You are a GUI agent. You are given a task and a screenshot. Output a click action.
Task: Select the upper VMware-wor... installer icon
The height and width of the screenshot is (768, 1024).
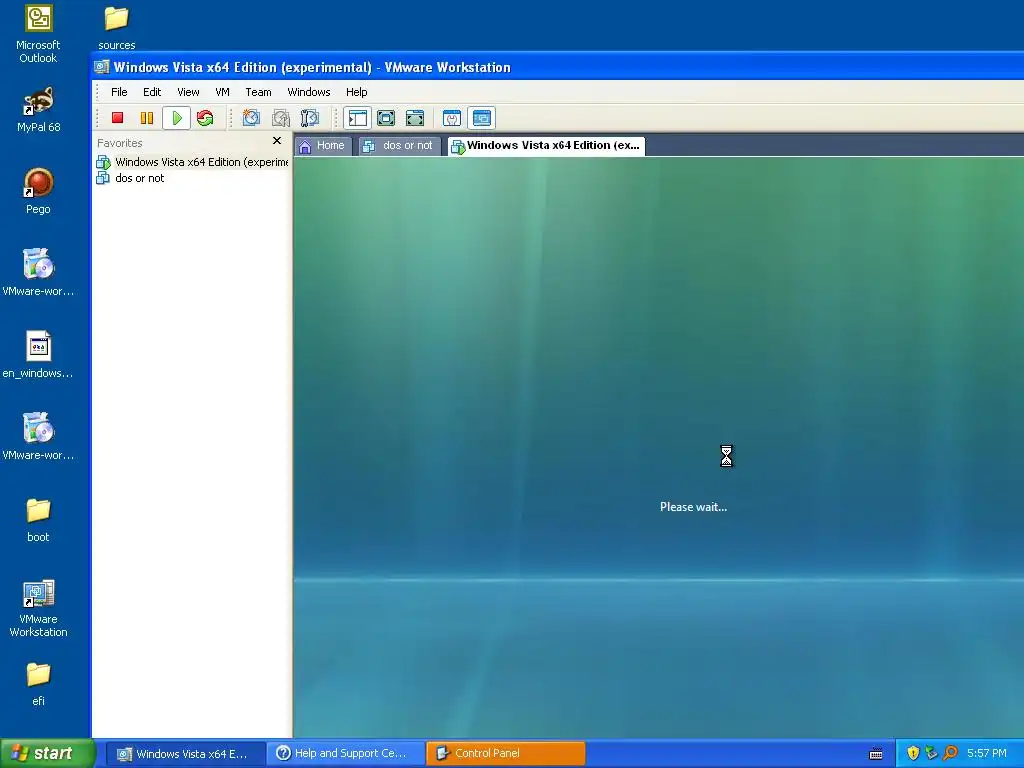38,273
